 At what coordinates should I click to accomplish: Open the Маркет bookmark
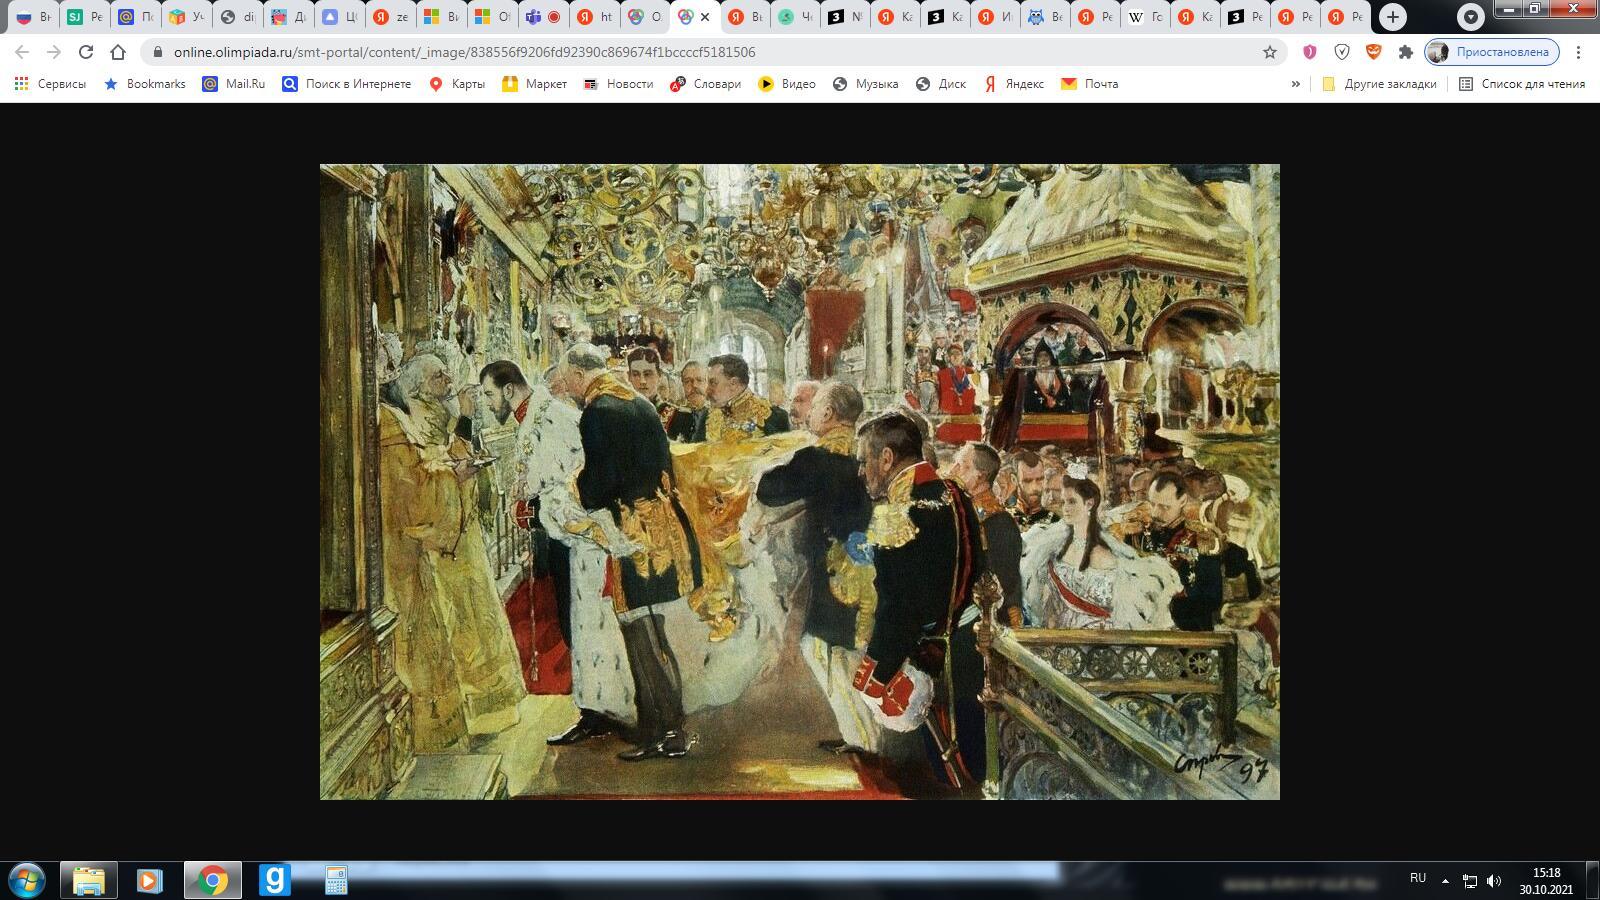535,84
